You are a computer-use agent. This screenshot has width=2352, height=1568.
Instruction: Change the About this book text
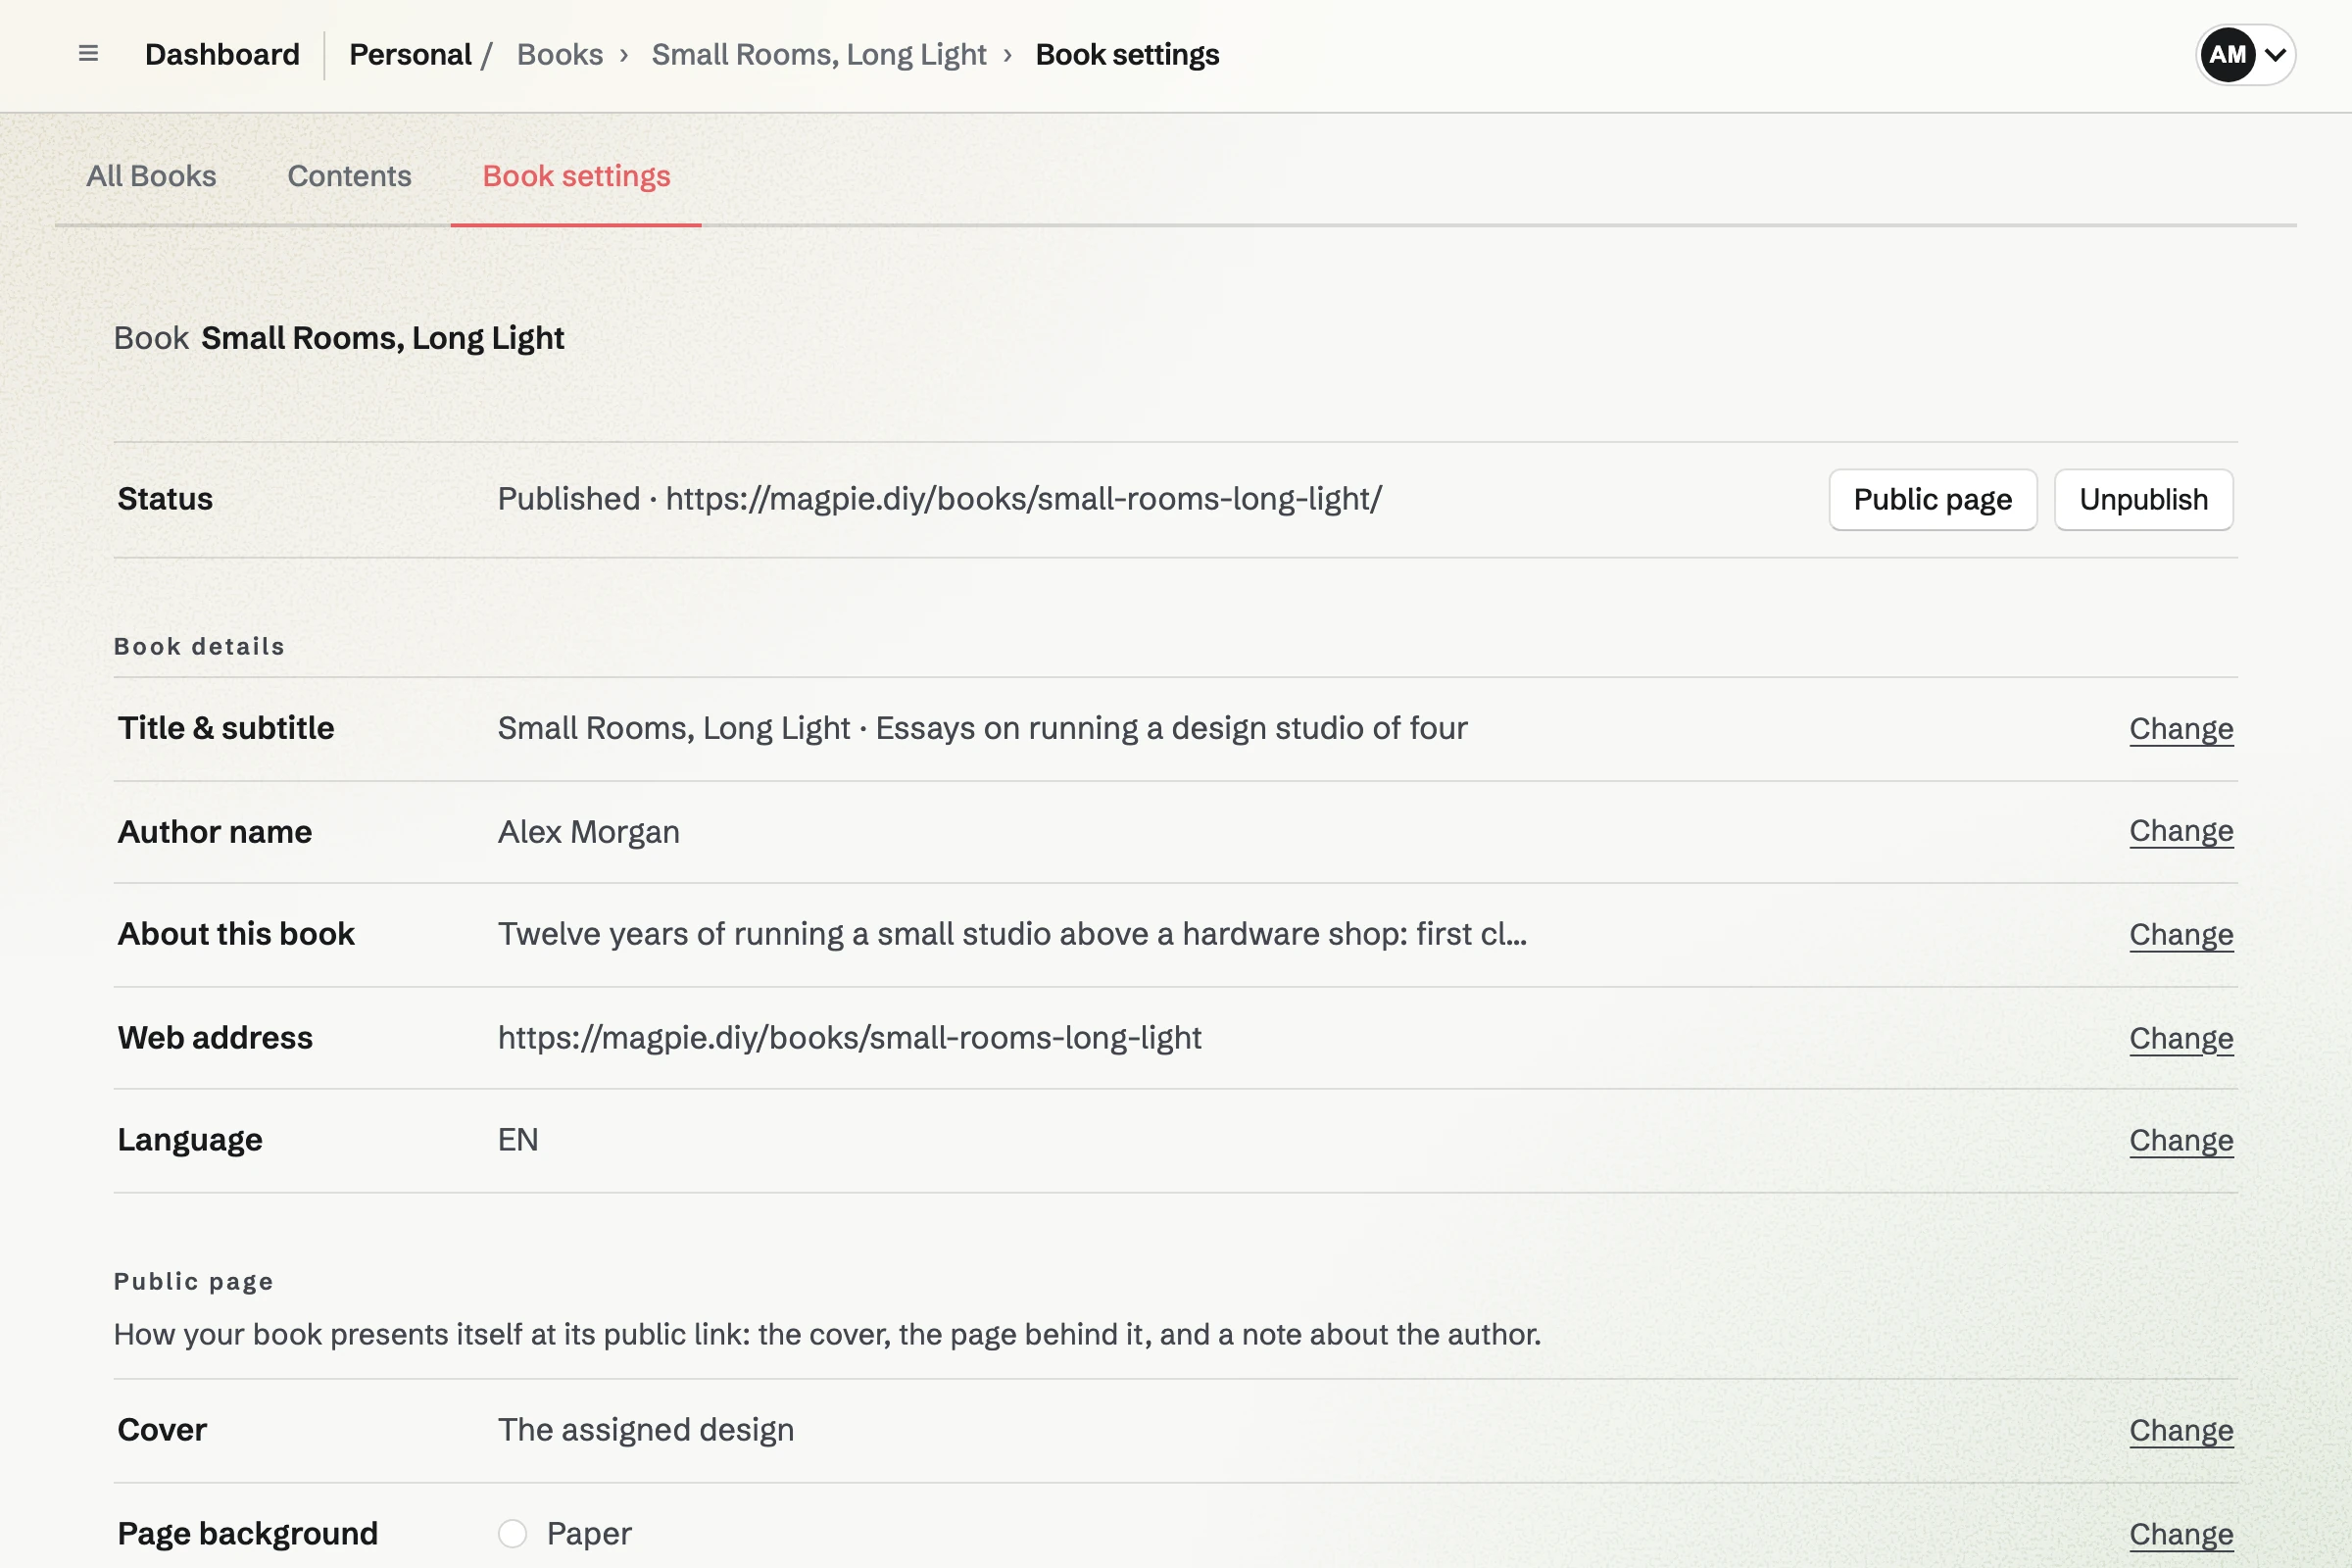pyautogui.click(x=2181, y=935)
